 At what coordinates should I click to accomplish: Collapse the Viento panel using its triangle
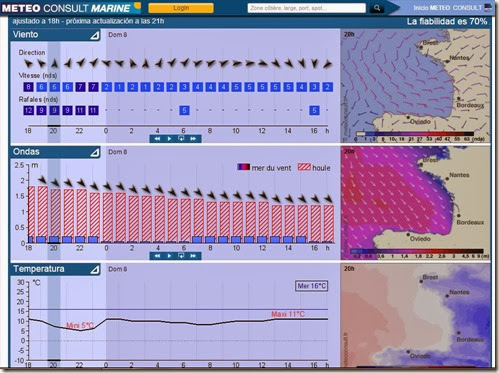pyautogui.click(x=95, y=35)
